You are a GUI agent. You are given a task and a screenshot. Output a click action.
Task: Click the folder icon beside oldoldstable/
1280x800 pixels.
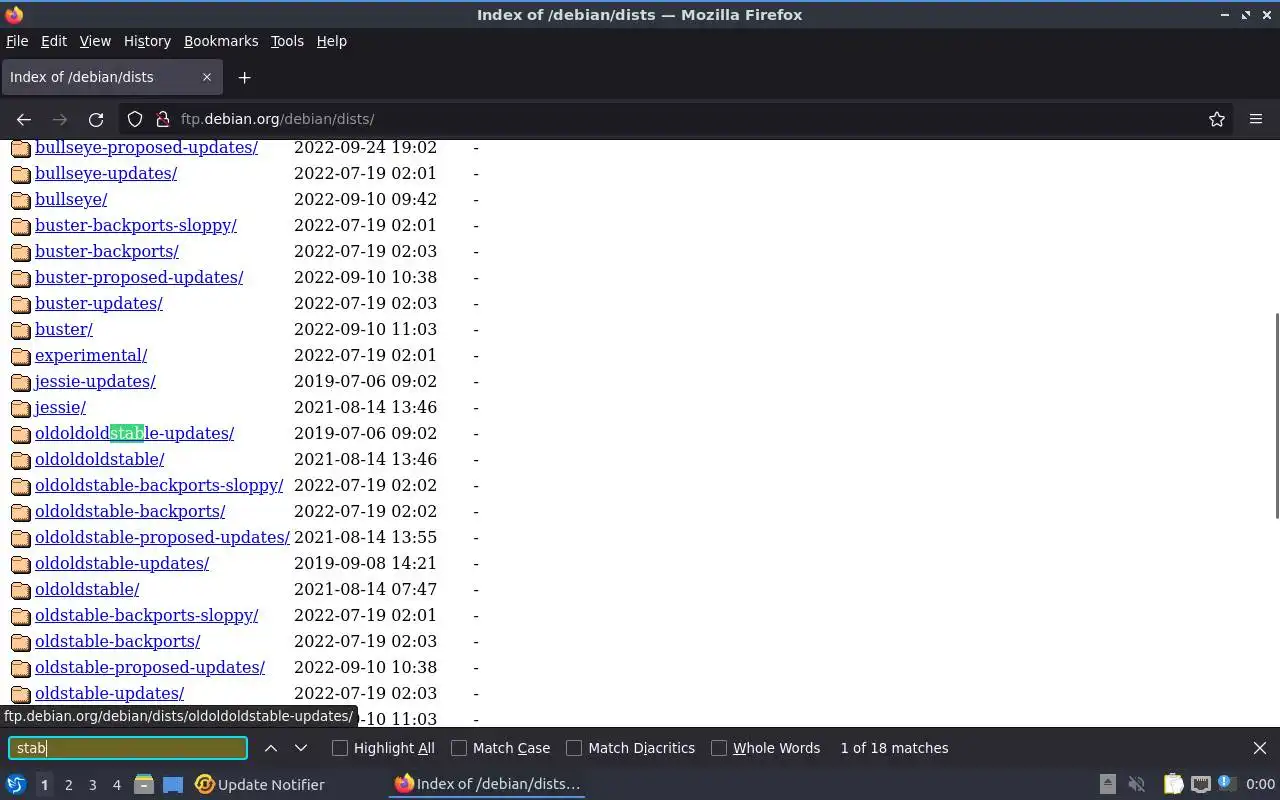(20, 590)
